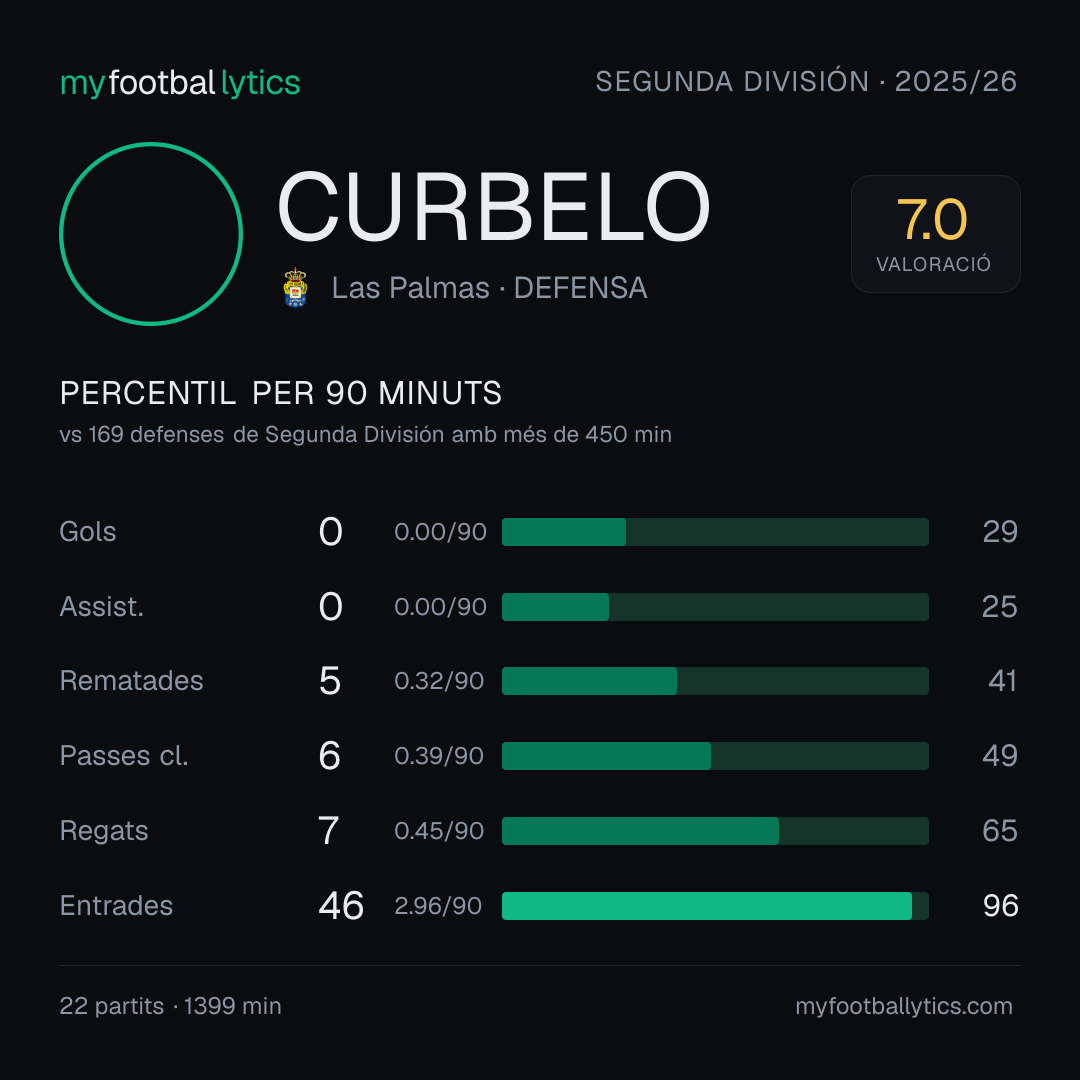The height and width of the screenshot is (1080, 1080).
Task: Click the Rematades progress bar
Action: (x=715, y=681)
